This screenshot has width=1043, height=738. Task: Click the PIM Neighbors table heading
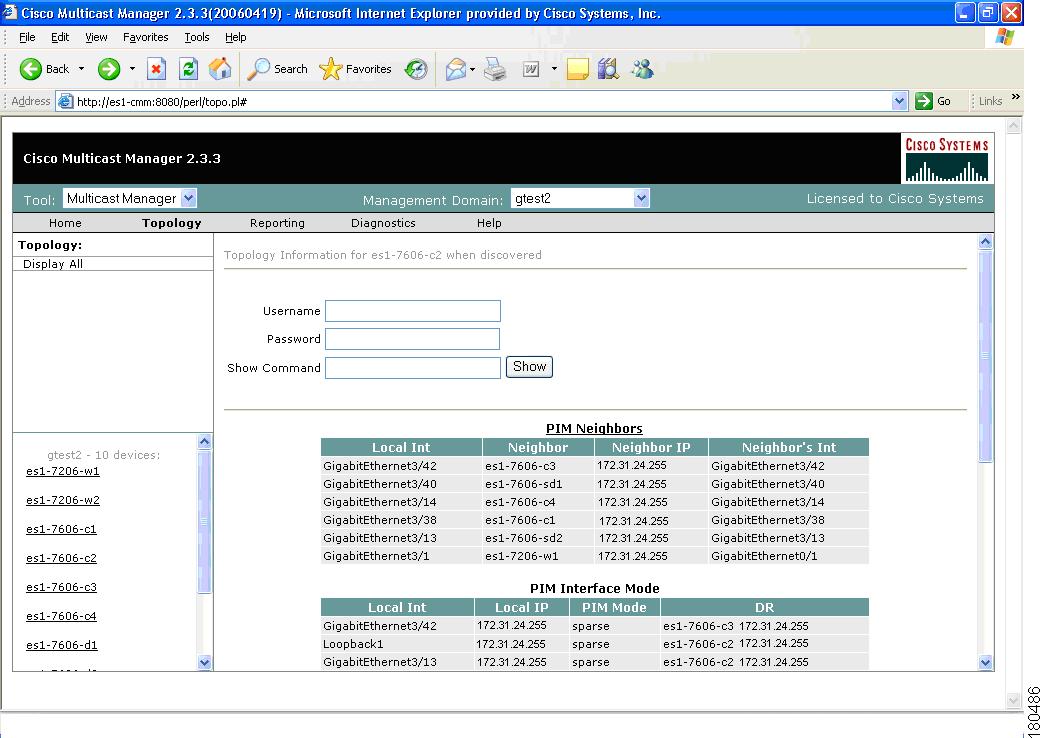pyautogui.click(x=594, y=429)
